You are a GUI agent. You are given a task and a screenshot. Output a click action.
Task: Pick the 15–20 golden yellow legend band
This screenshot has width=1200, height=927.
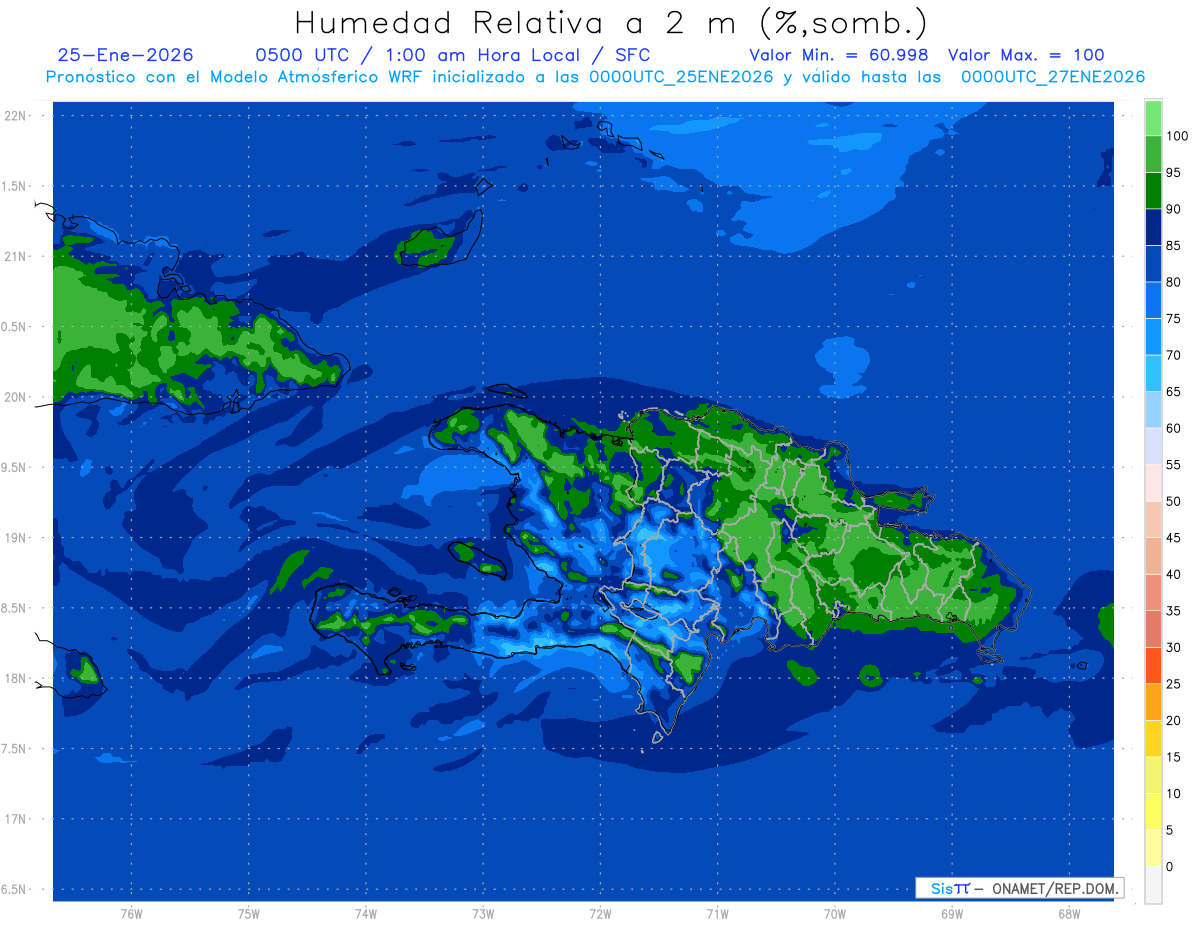point(1153,739)
